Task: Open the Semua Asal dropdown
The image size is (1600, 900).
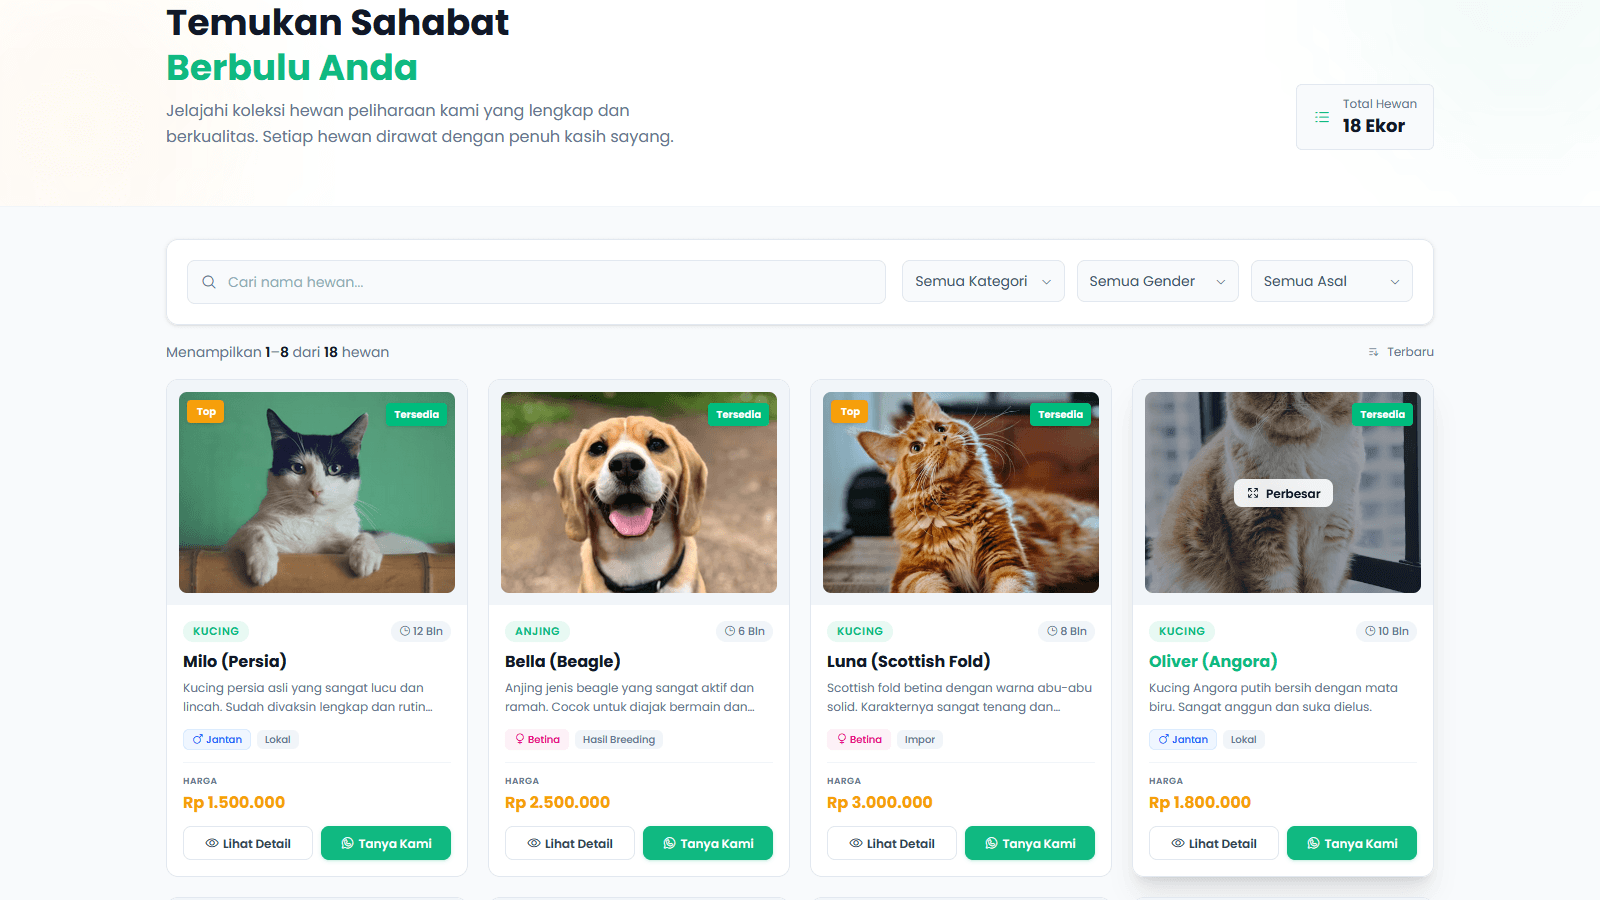Action: coord(1331,281)
